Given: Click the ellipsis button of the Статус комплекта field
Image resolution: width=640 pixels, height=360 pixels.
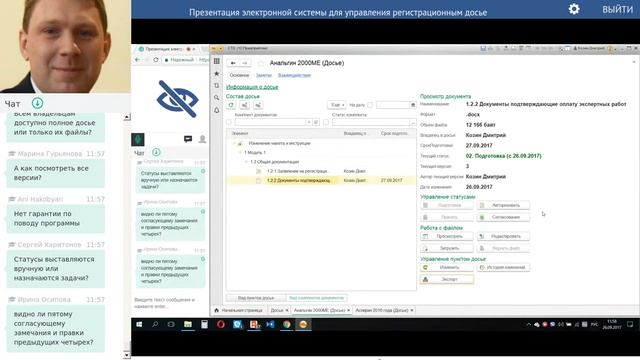Looking at the screenshot, I should 413,122.
